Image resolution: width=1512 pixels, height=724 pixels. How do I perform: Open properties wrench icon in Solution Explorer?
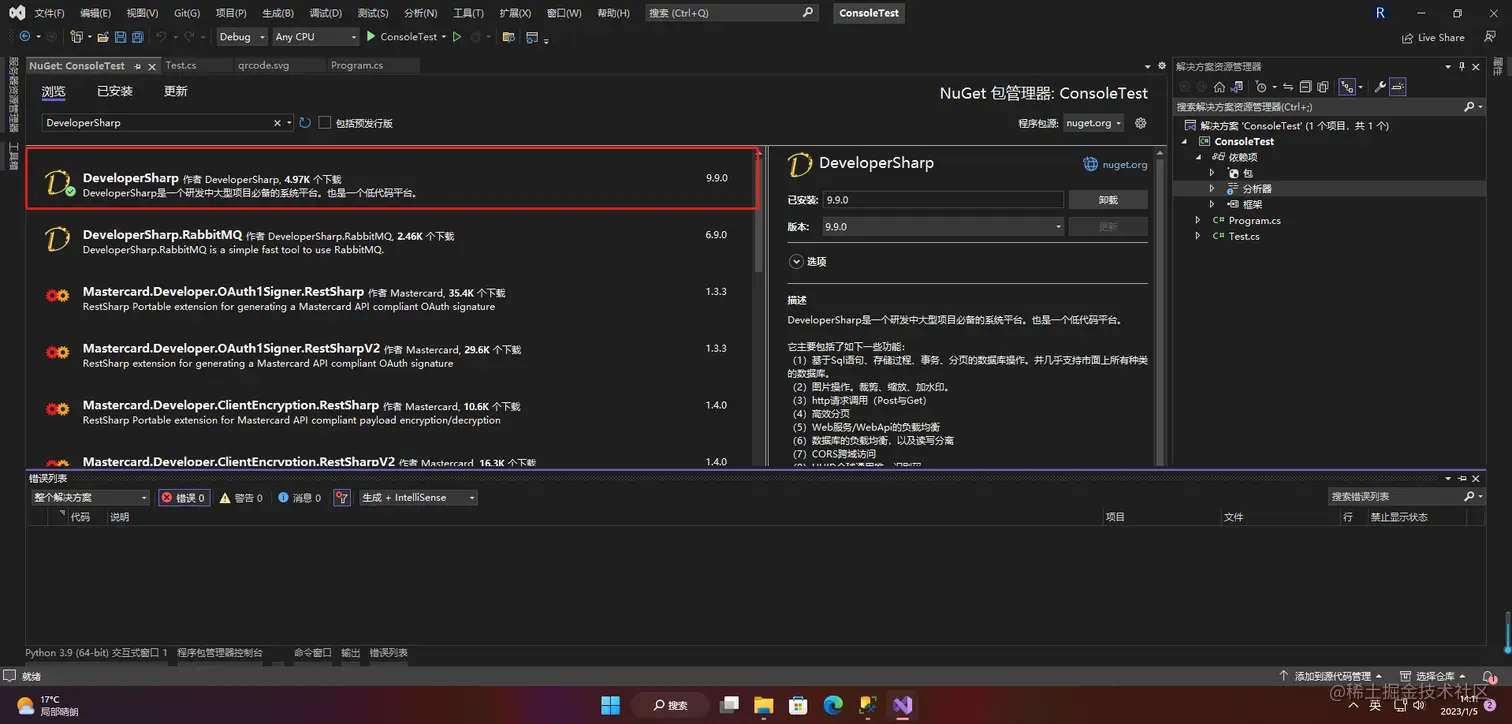point(1380,87)
